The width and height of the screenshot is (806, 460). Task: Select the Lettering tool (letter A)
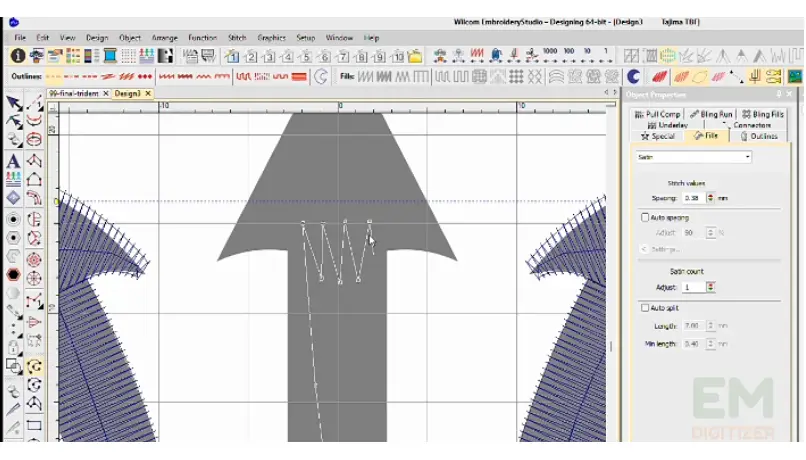[13, 161]
